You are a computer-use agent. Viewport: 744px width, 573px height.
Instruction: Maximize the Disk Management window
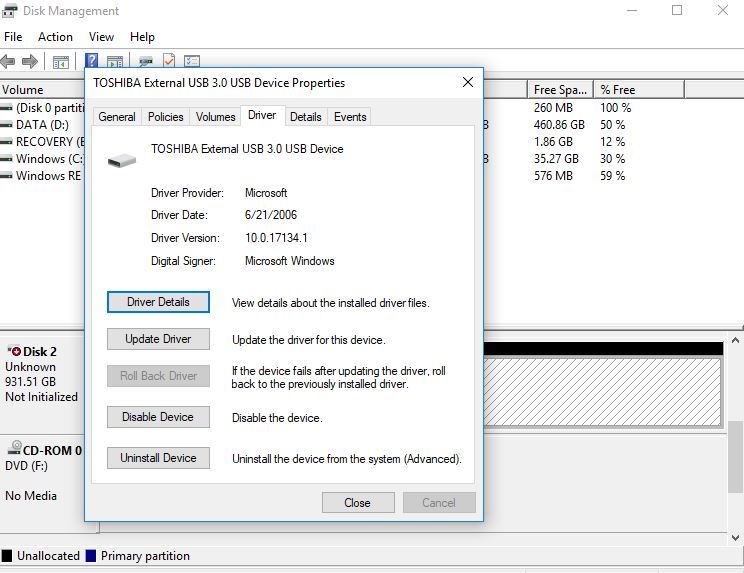pyautogui.click(x=677, y=10)
